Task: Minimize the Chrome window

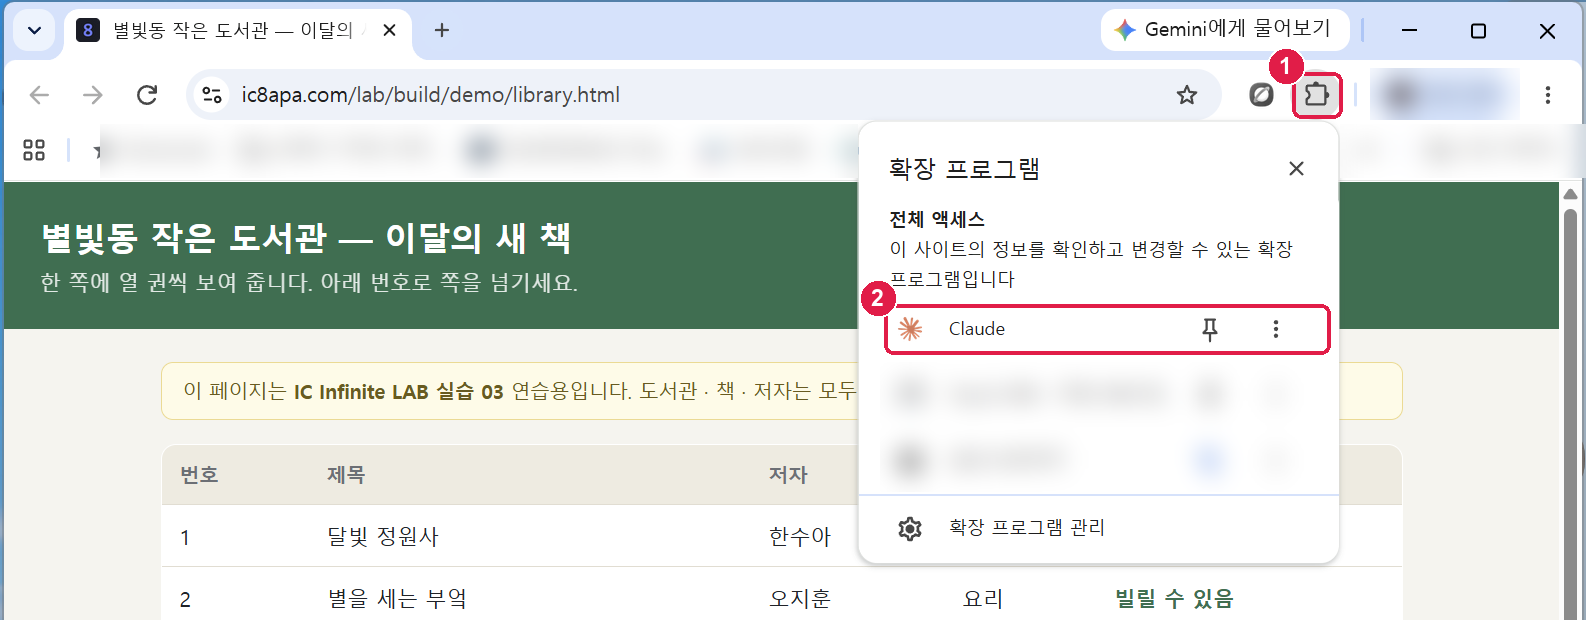Action: point(1409,30)
